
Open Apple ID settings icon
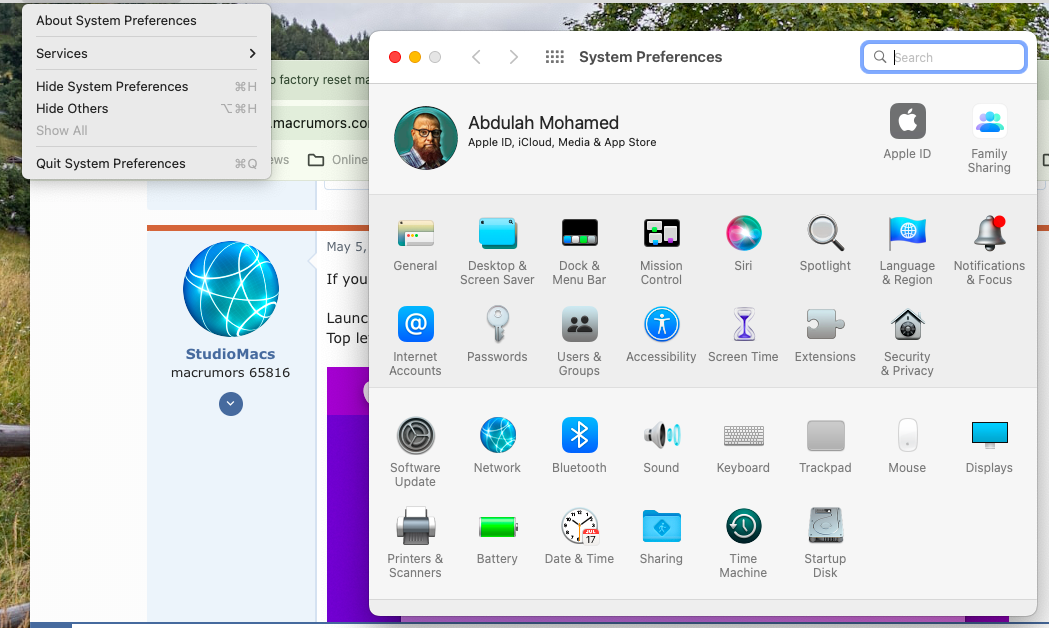click(x=907, y=121)
